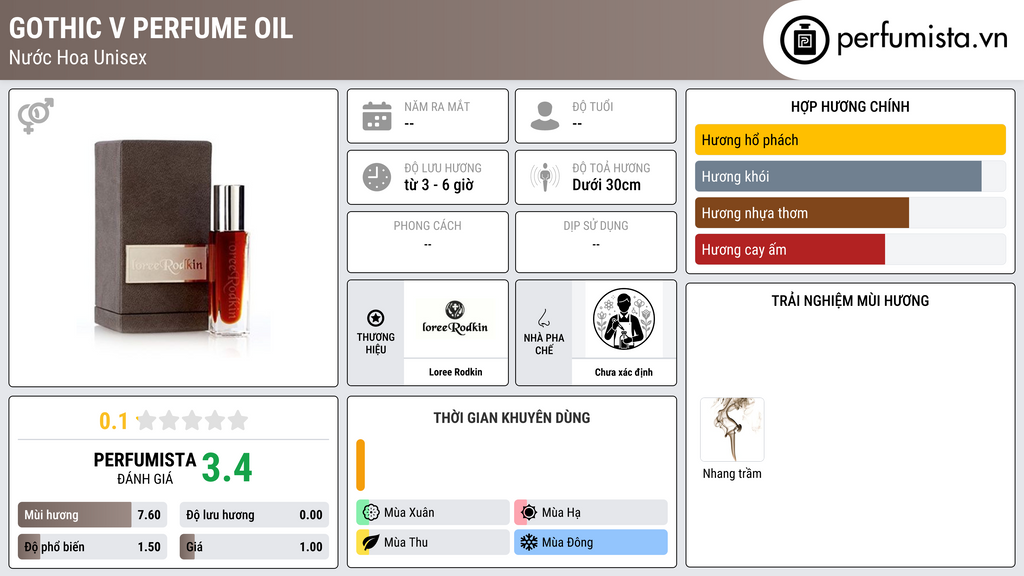Select the Mùa Thu season box
Image resolution: width=1024 pixels, height=576 pixels.
click(433, 542)
